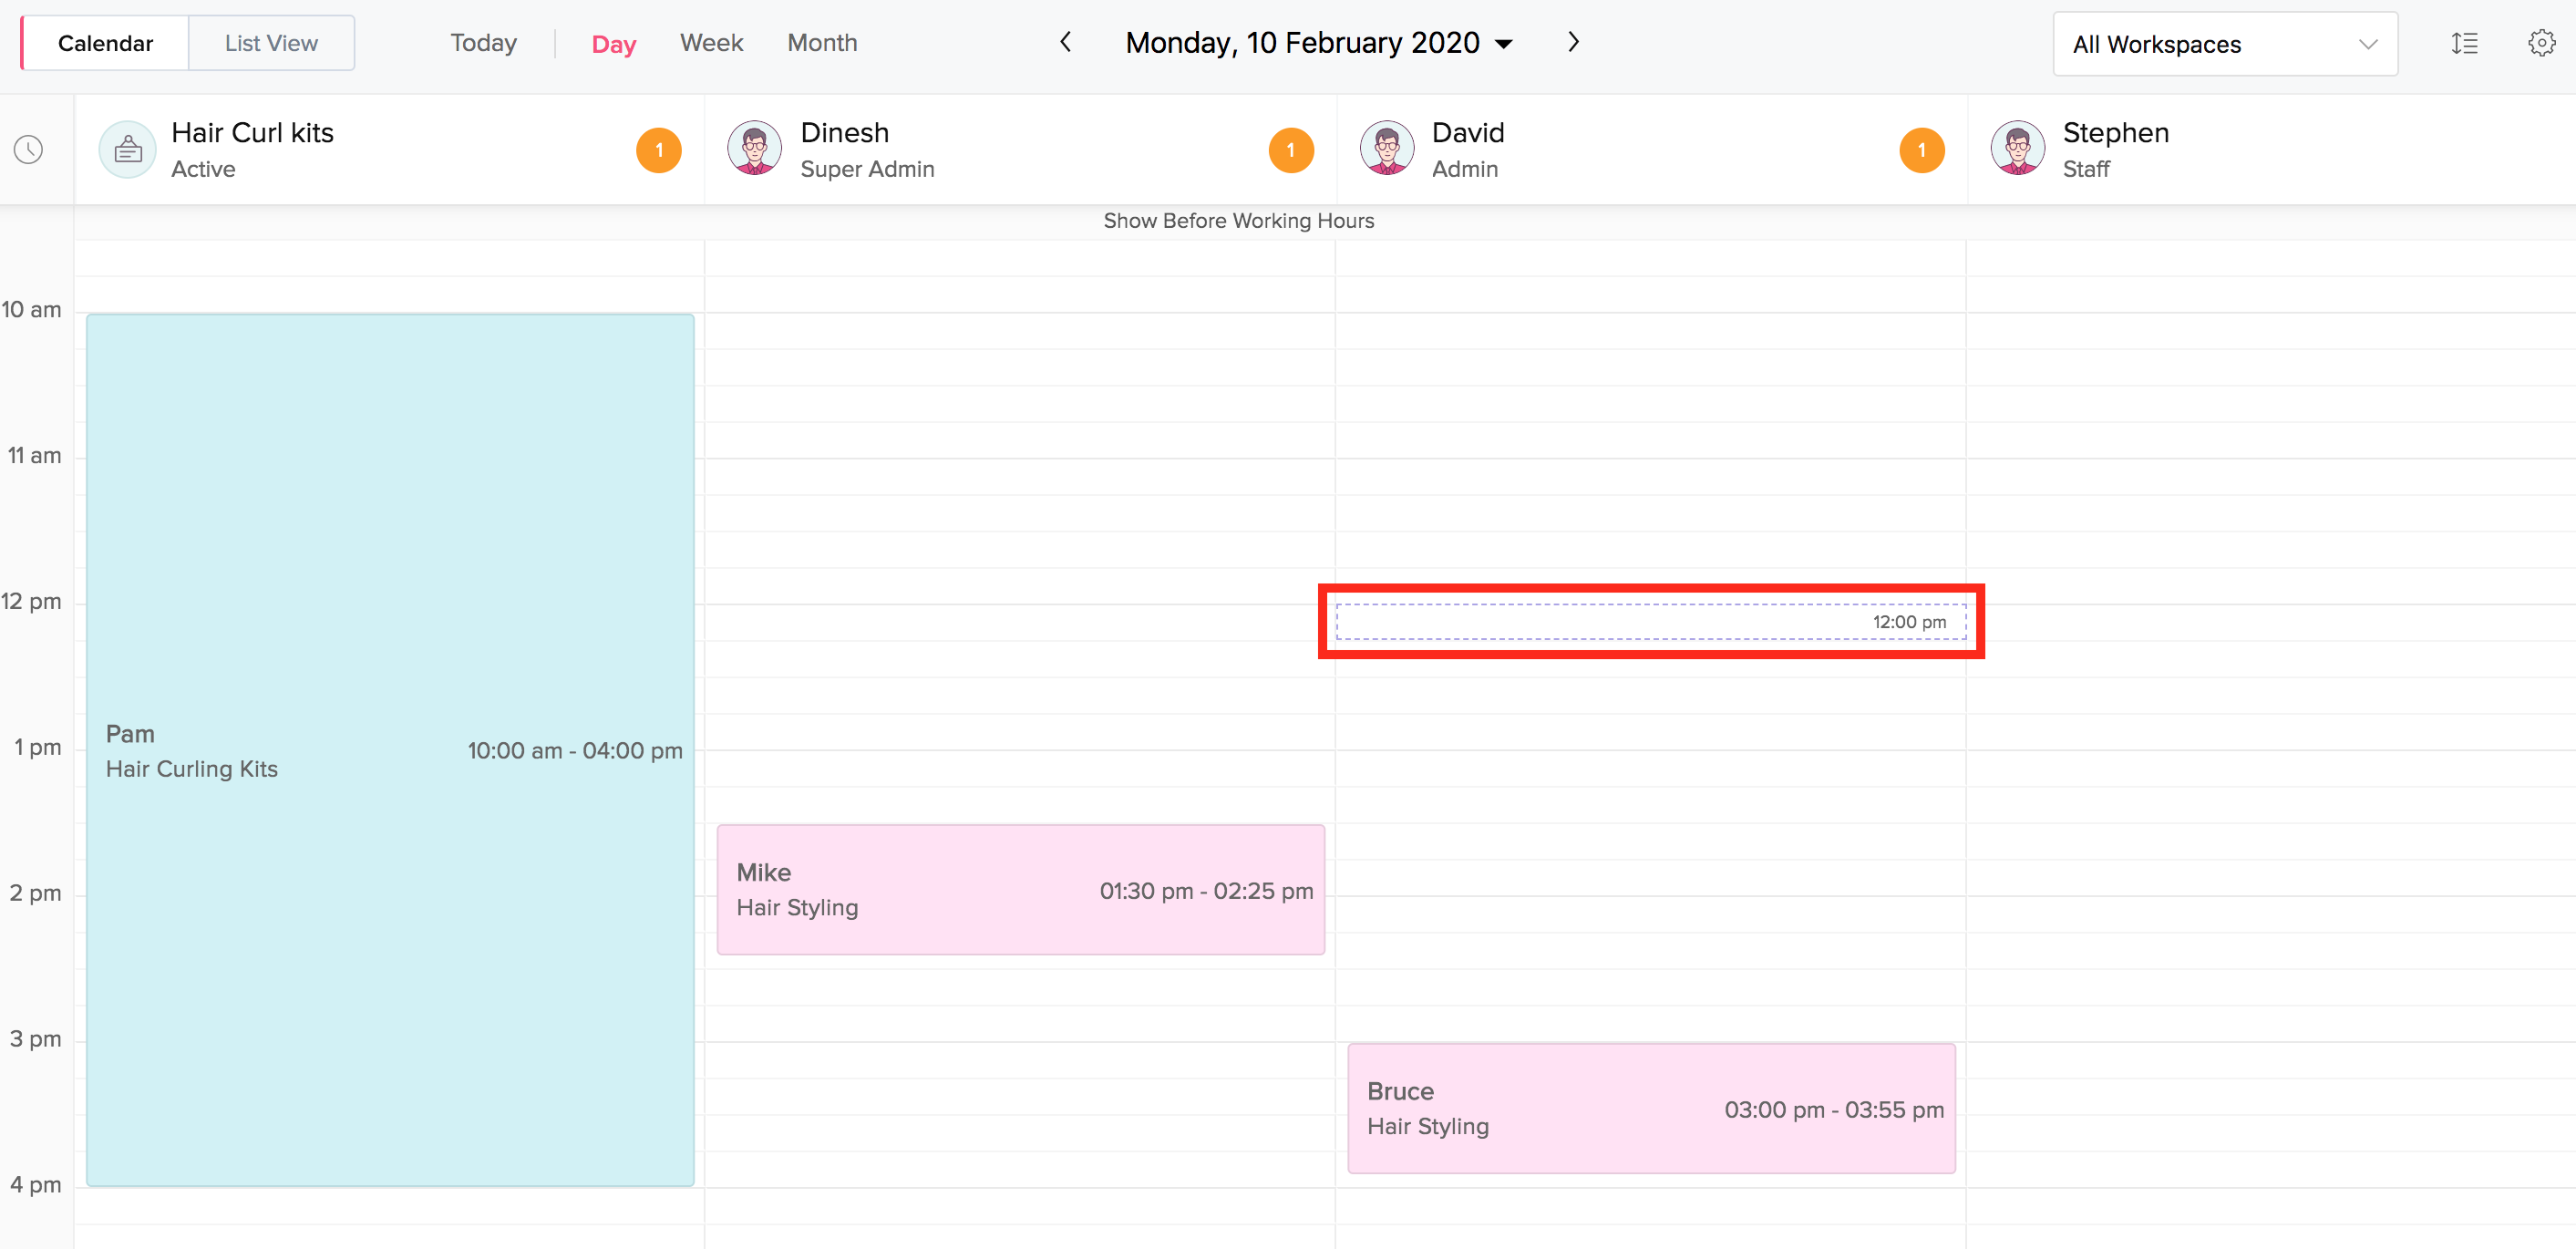
Task: Click the orange badge next to Dinesh
Action: pos(1290,150)
